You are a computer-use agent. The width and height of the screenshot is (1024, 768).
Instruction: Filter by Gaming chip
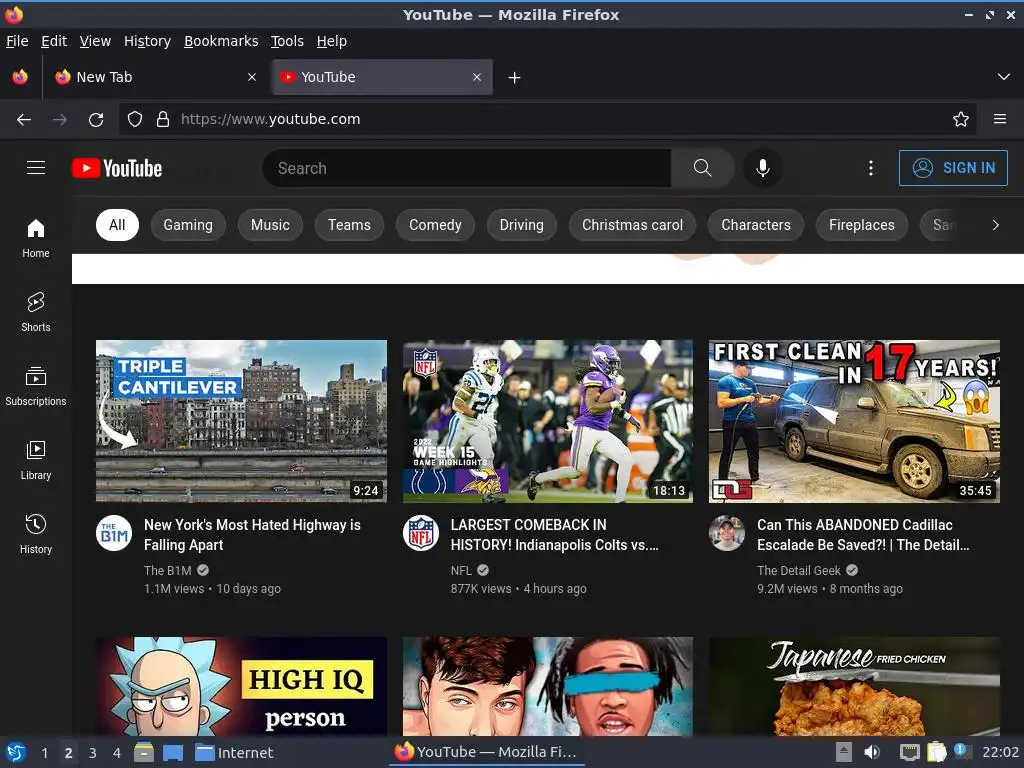188,225
